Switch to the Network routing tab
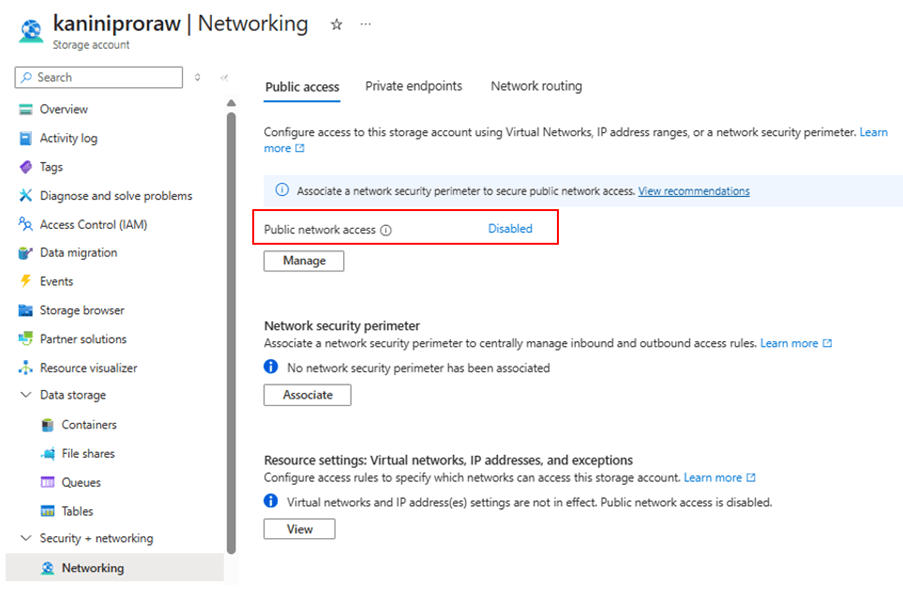 536,86
